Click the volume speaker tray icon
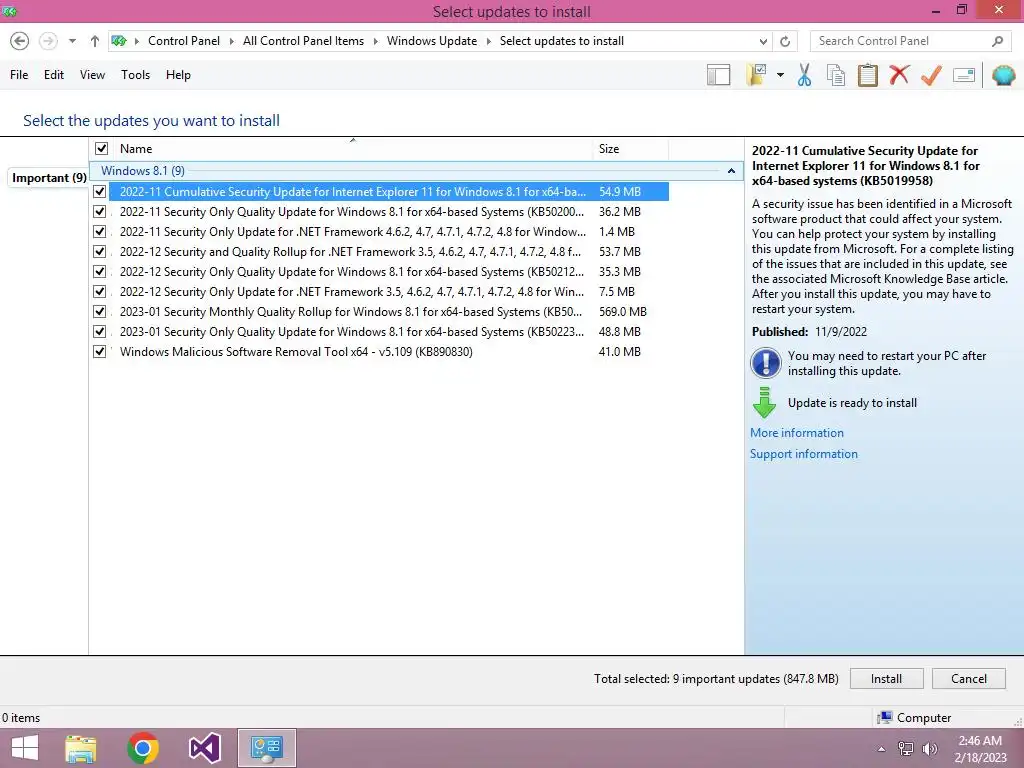The image size is (1024, 768). click(x=929, y=749)
